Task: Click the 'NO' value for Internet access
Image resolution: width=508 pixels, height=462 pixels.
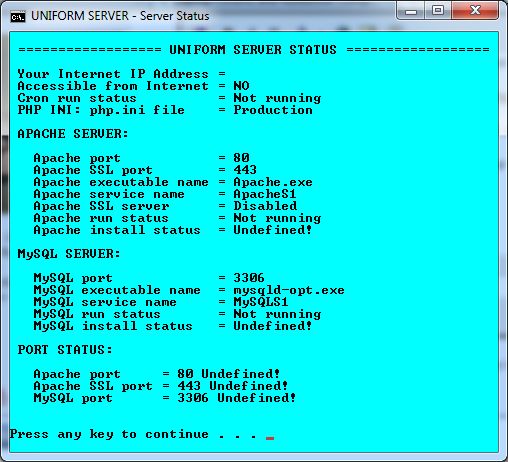Action: click(x=241, y=86)
